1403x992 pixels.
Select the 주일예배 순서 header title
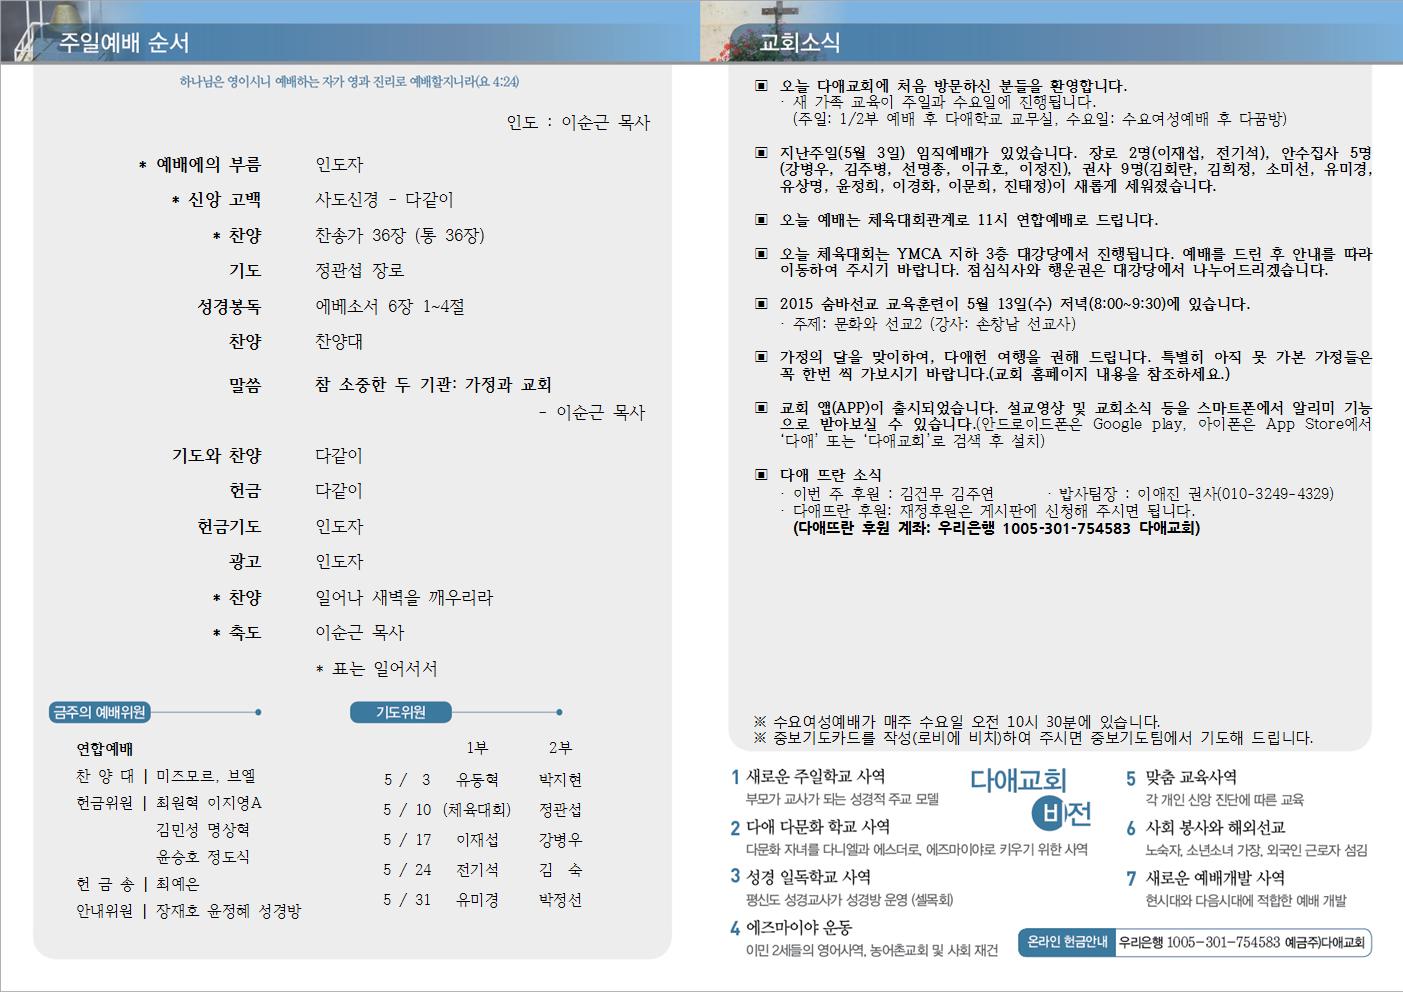coord(124,43)
